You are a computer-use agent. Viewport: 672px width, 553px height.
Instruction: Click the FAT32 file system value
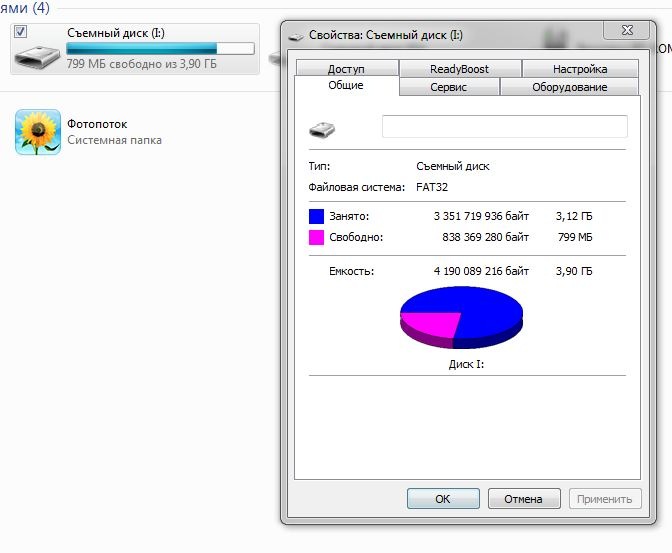coord(432,187)
